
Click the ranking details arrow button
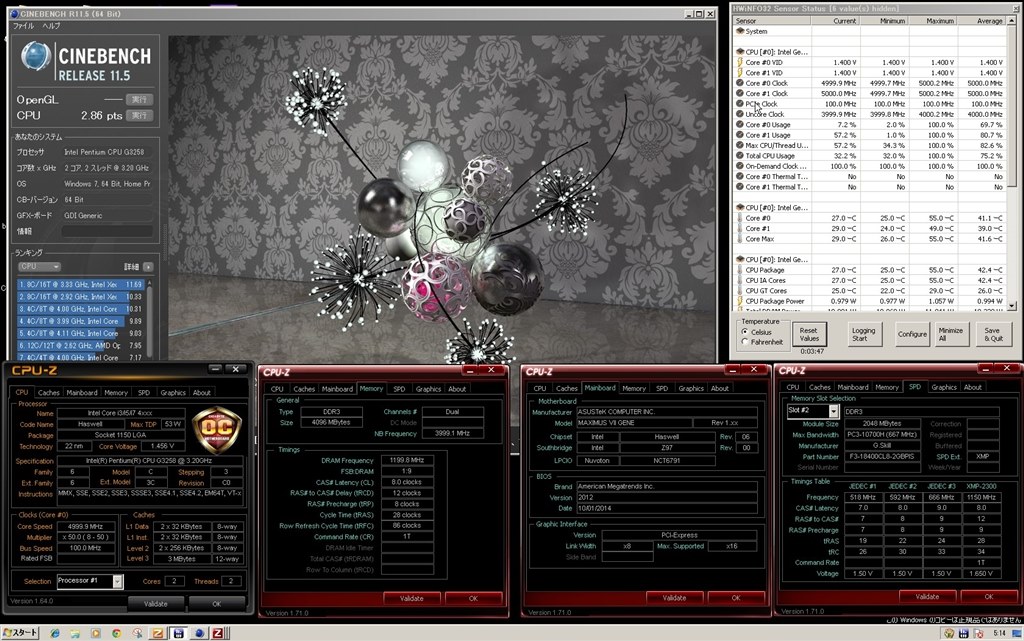coord(148,267)
